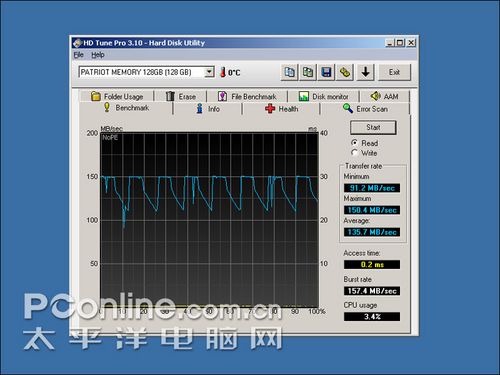Switch to the Disk monitor tab
500x375 pixels.
[x=324, y=96]
